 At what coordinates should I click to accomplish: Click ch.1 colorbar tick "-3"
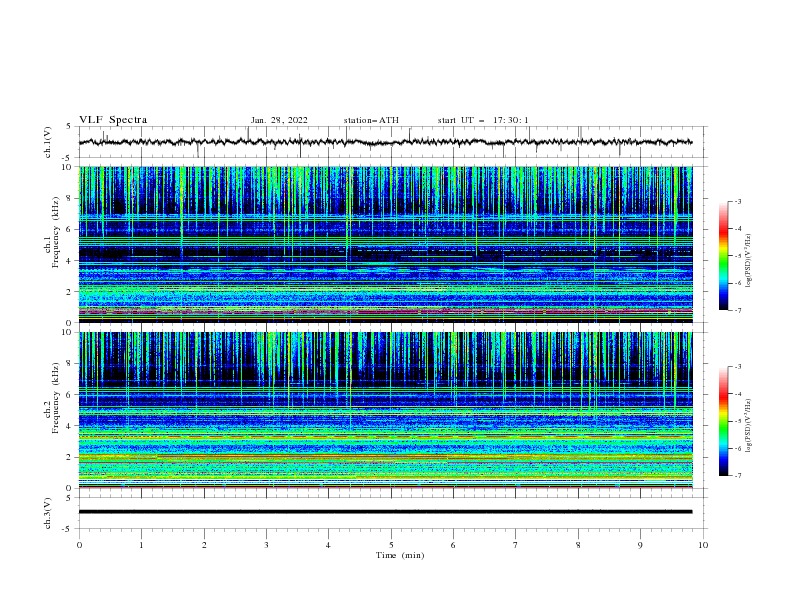[737, 202]
